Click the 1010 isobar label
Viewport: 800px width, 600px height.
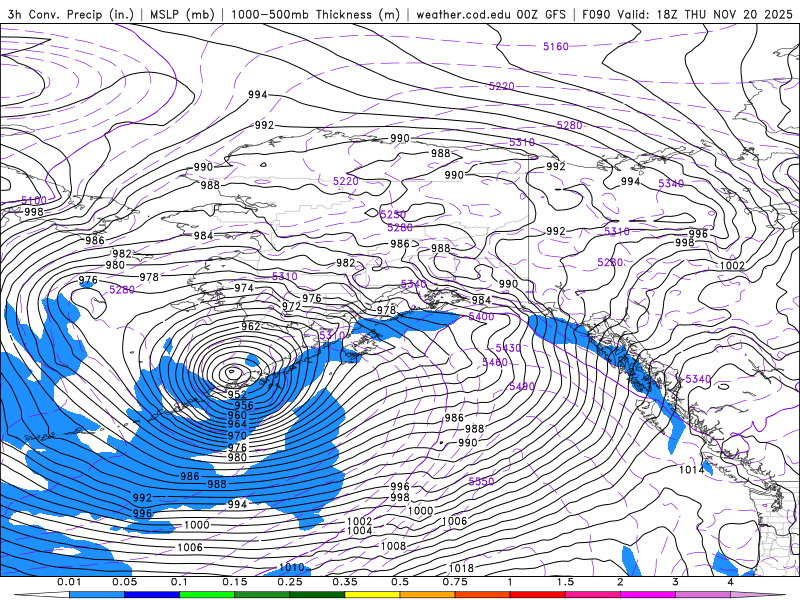(x=292, y=567)
